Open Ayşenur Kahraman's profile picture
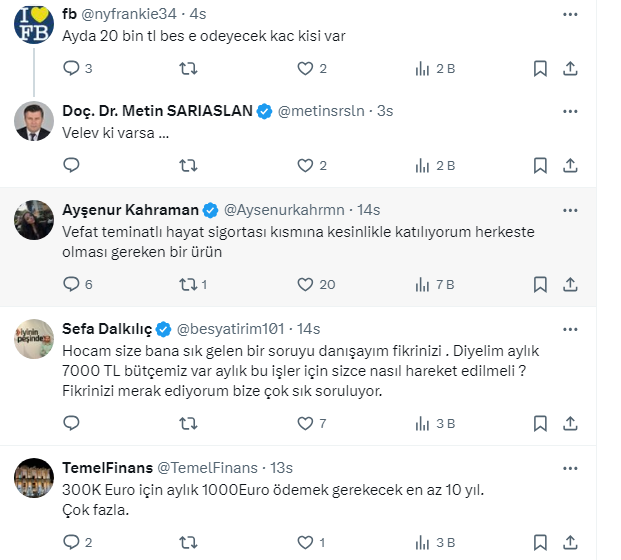The image size is (621, 560). point(33,220)
